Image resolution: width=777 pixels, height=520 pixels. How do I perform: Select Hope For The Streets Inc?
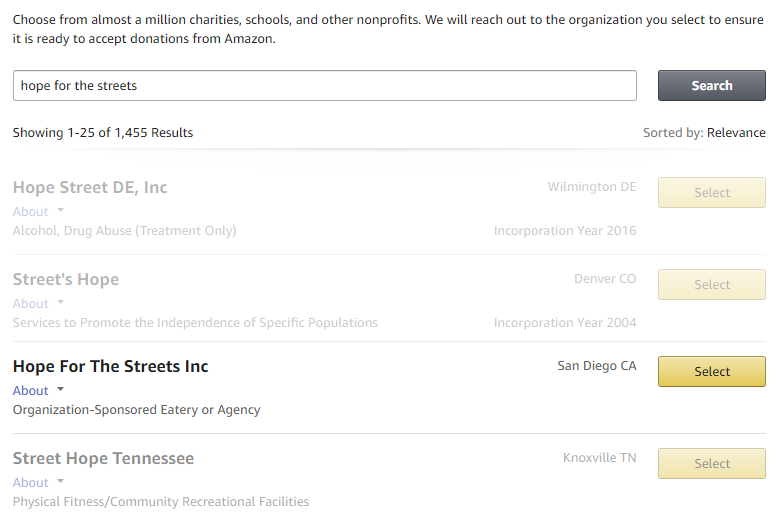[x=711, y=372]
